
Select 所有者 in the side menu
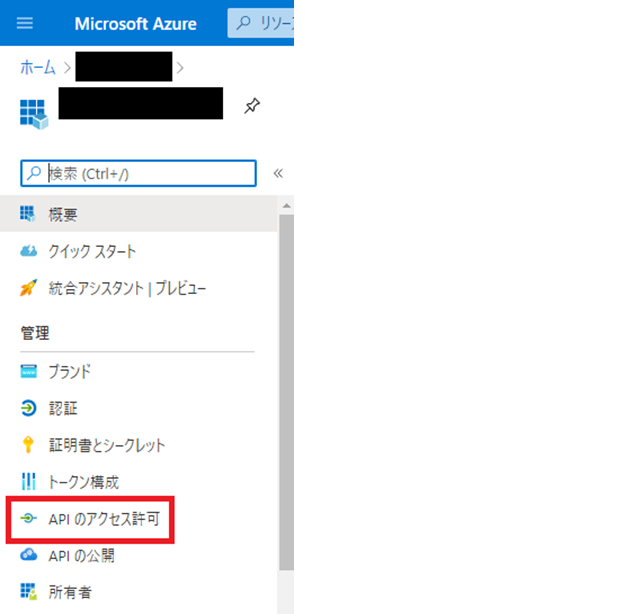point(70,592)
